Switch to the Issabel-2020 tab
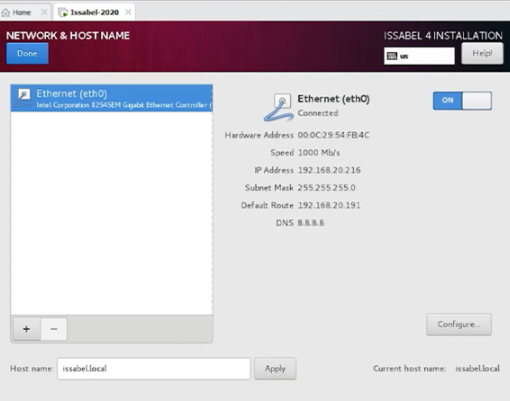The image size is (510, 401). (94, 12)
